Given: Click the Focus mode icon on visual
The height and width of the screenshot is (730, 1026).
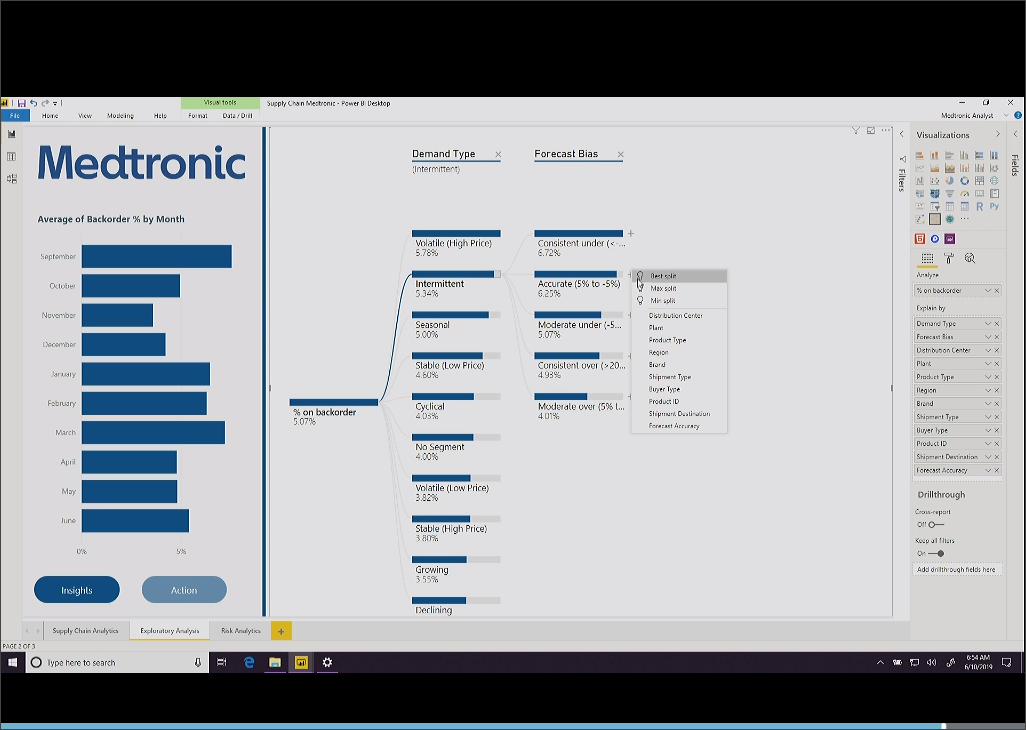Looking at the screenshot, I should (x=871, y=131).
